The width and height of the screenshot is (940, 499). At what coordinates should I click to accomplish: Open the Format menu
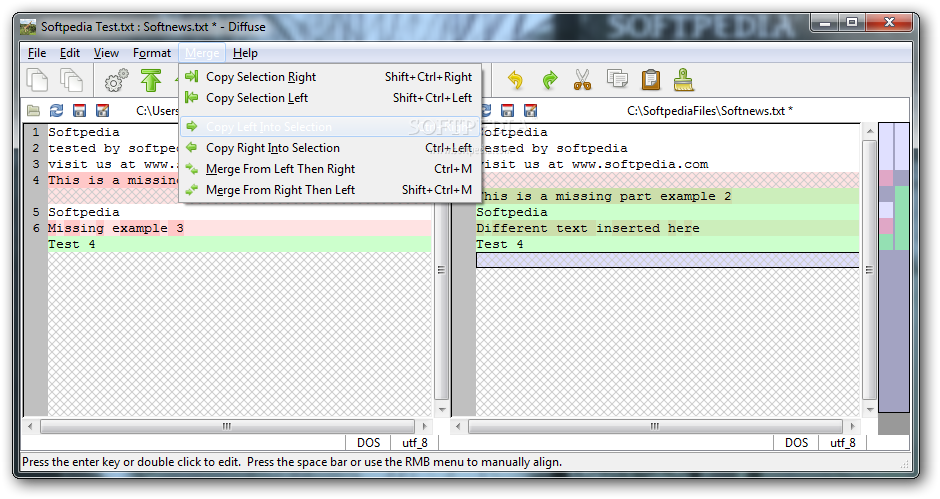point(152,53)
